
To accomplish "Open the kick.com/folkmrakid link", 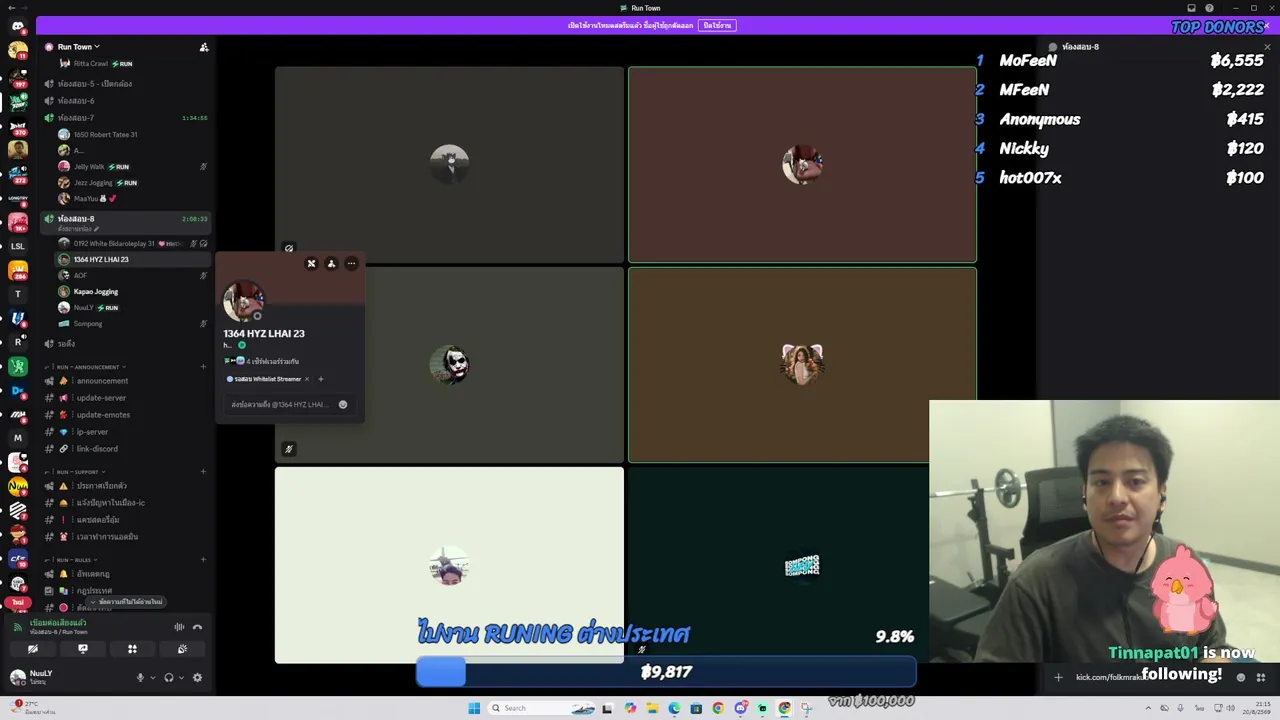I will 1112,678.
